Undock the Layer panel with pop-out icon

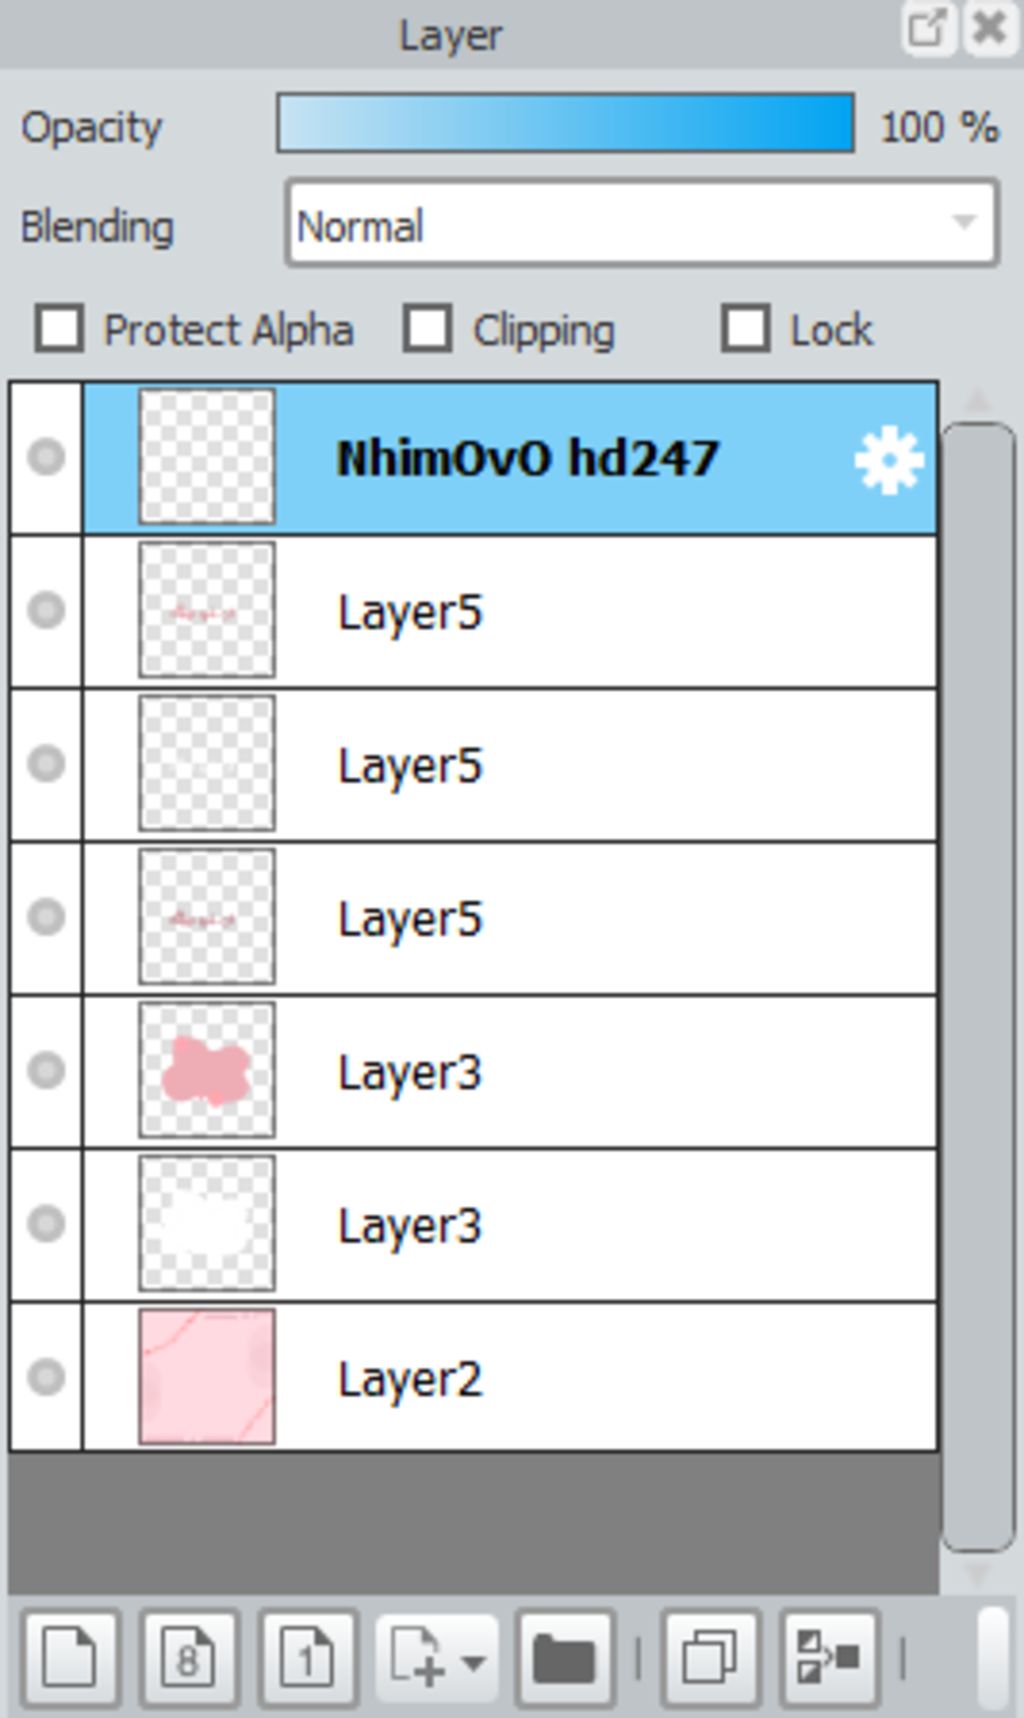925,27
